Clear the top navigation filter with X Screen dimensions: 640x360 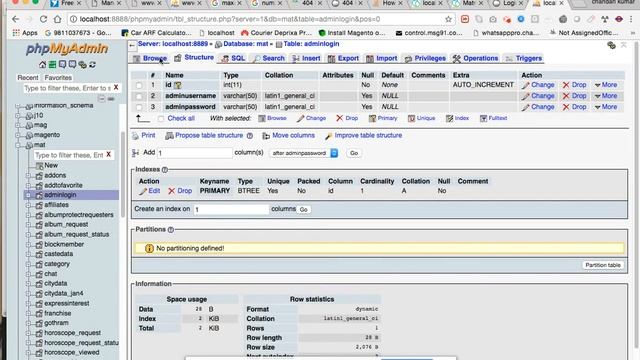tap(116, 87)
